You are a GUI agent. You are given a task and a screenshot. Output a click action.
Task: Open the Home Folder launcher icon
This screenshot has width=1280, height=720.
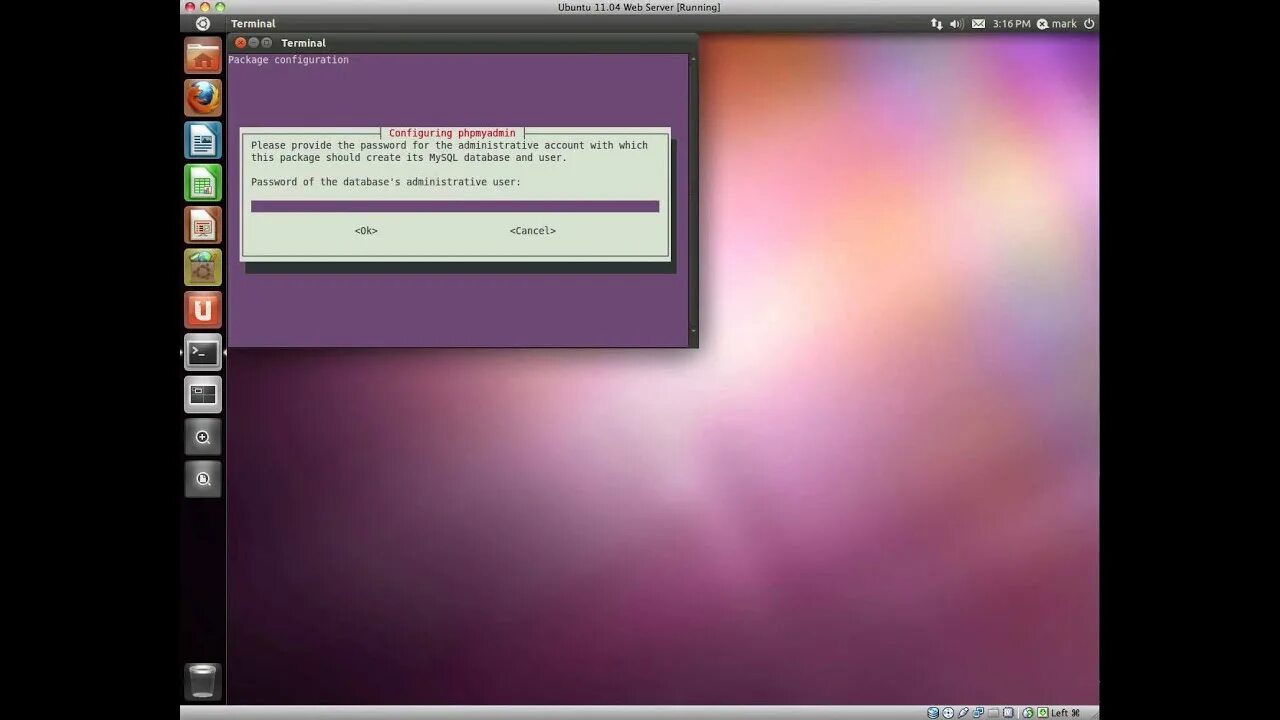tap(203, 56)
